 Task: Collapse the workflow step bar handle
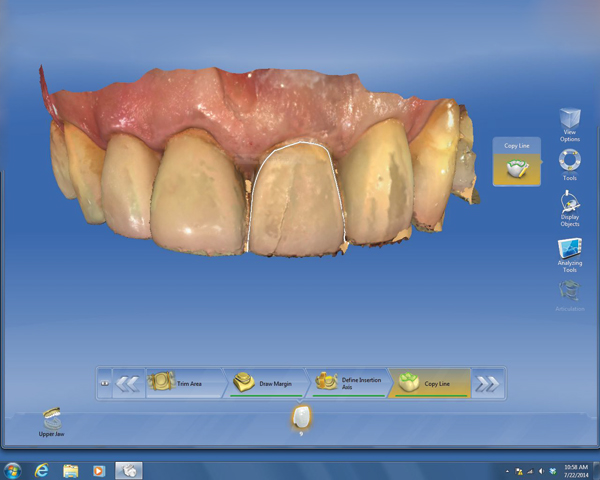104,383
